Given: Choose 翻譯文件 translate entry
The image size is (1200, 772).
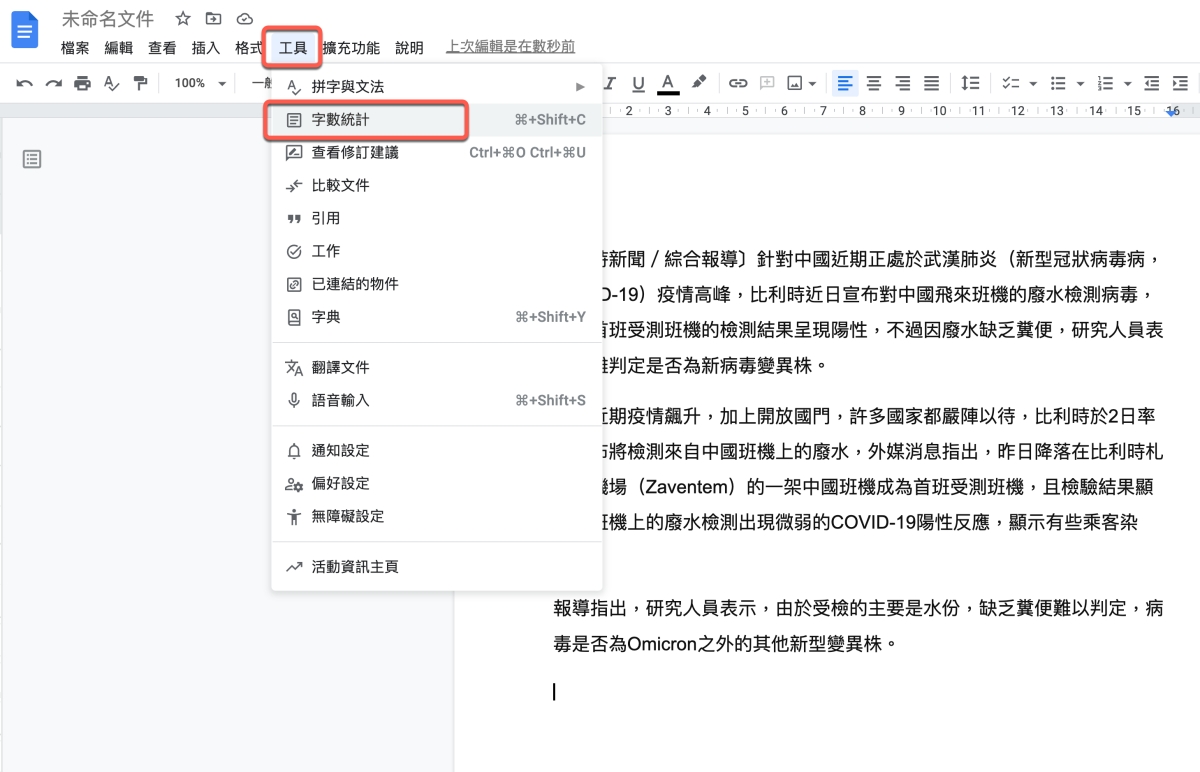Looking at the screenshot, I should [437, 368].
